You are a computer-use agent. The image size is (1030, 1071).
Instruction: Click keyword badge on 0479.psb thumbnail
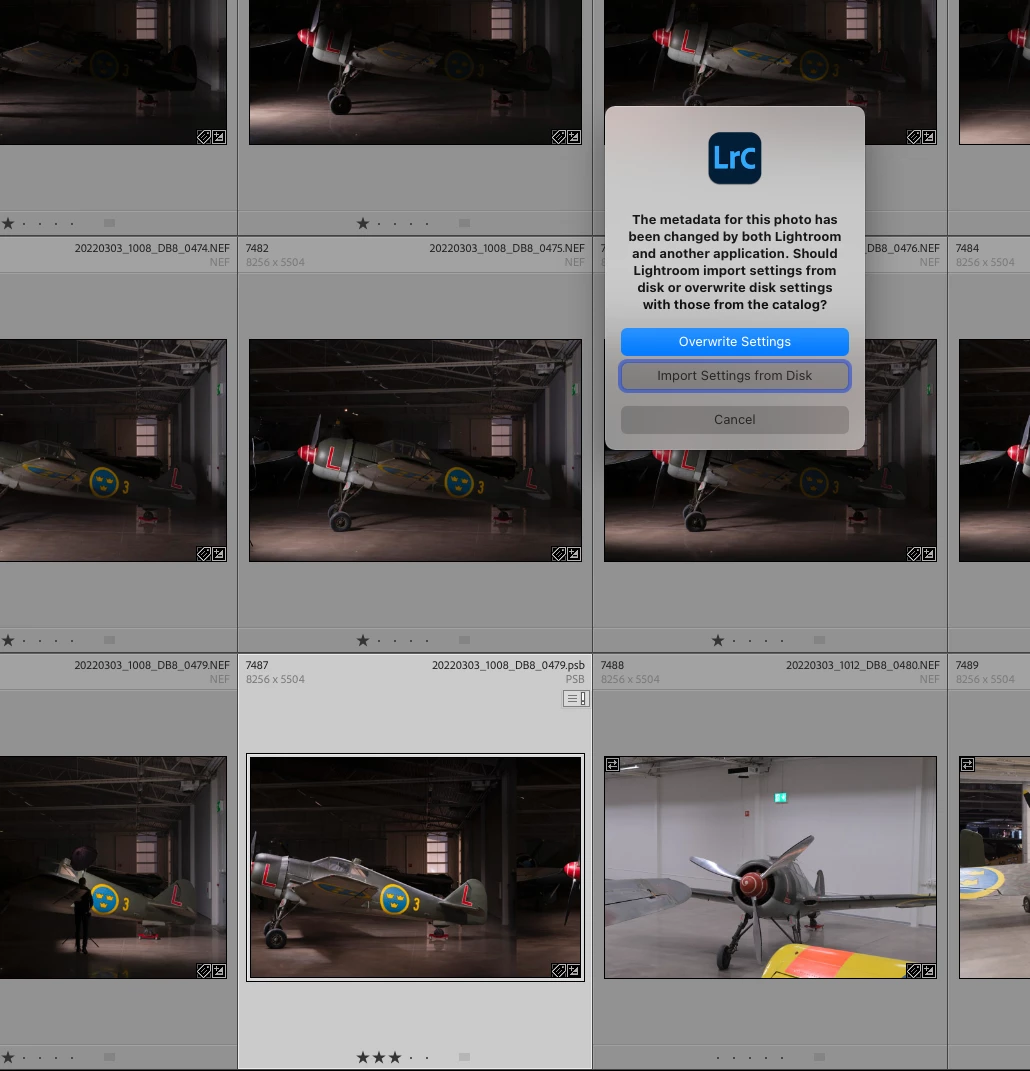coord(559,971)
